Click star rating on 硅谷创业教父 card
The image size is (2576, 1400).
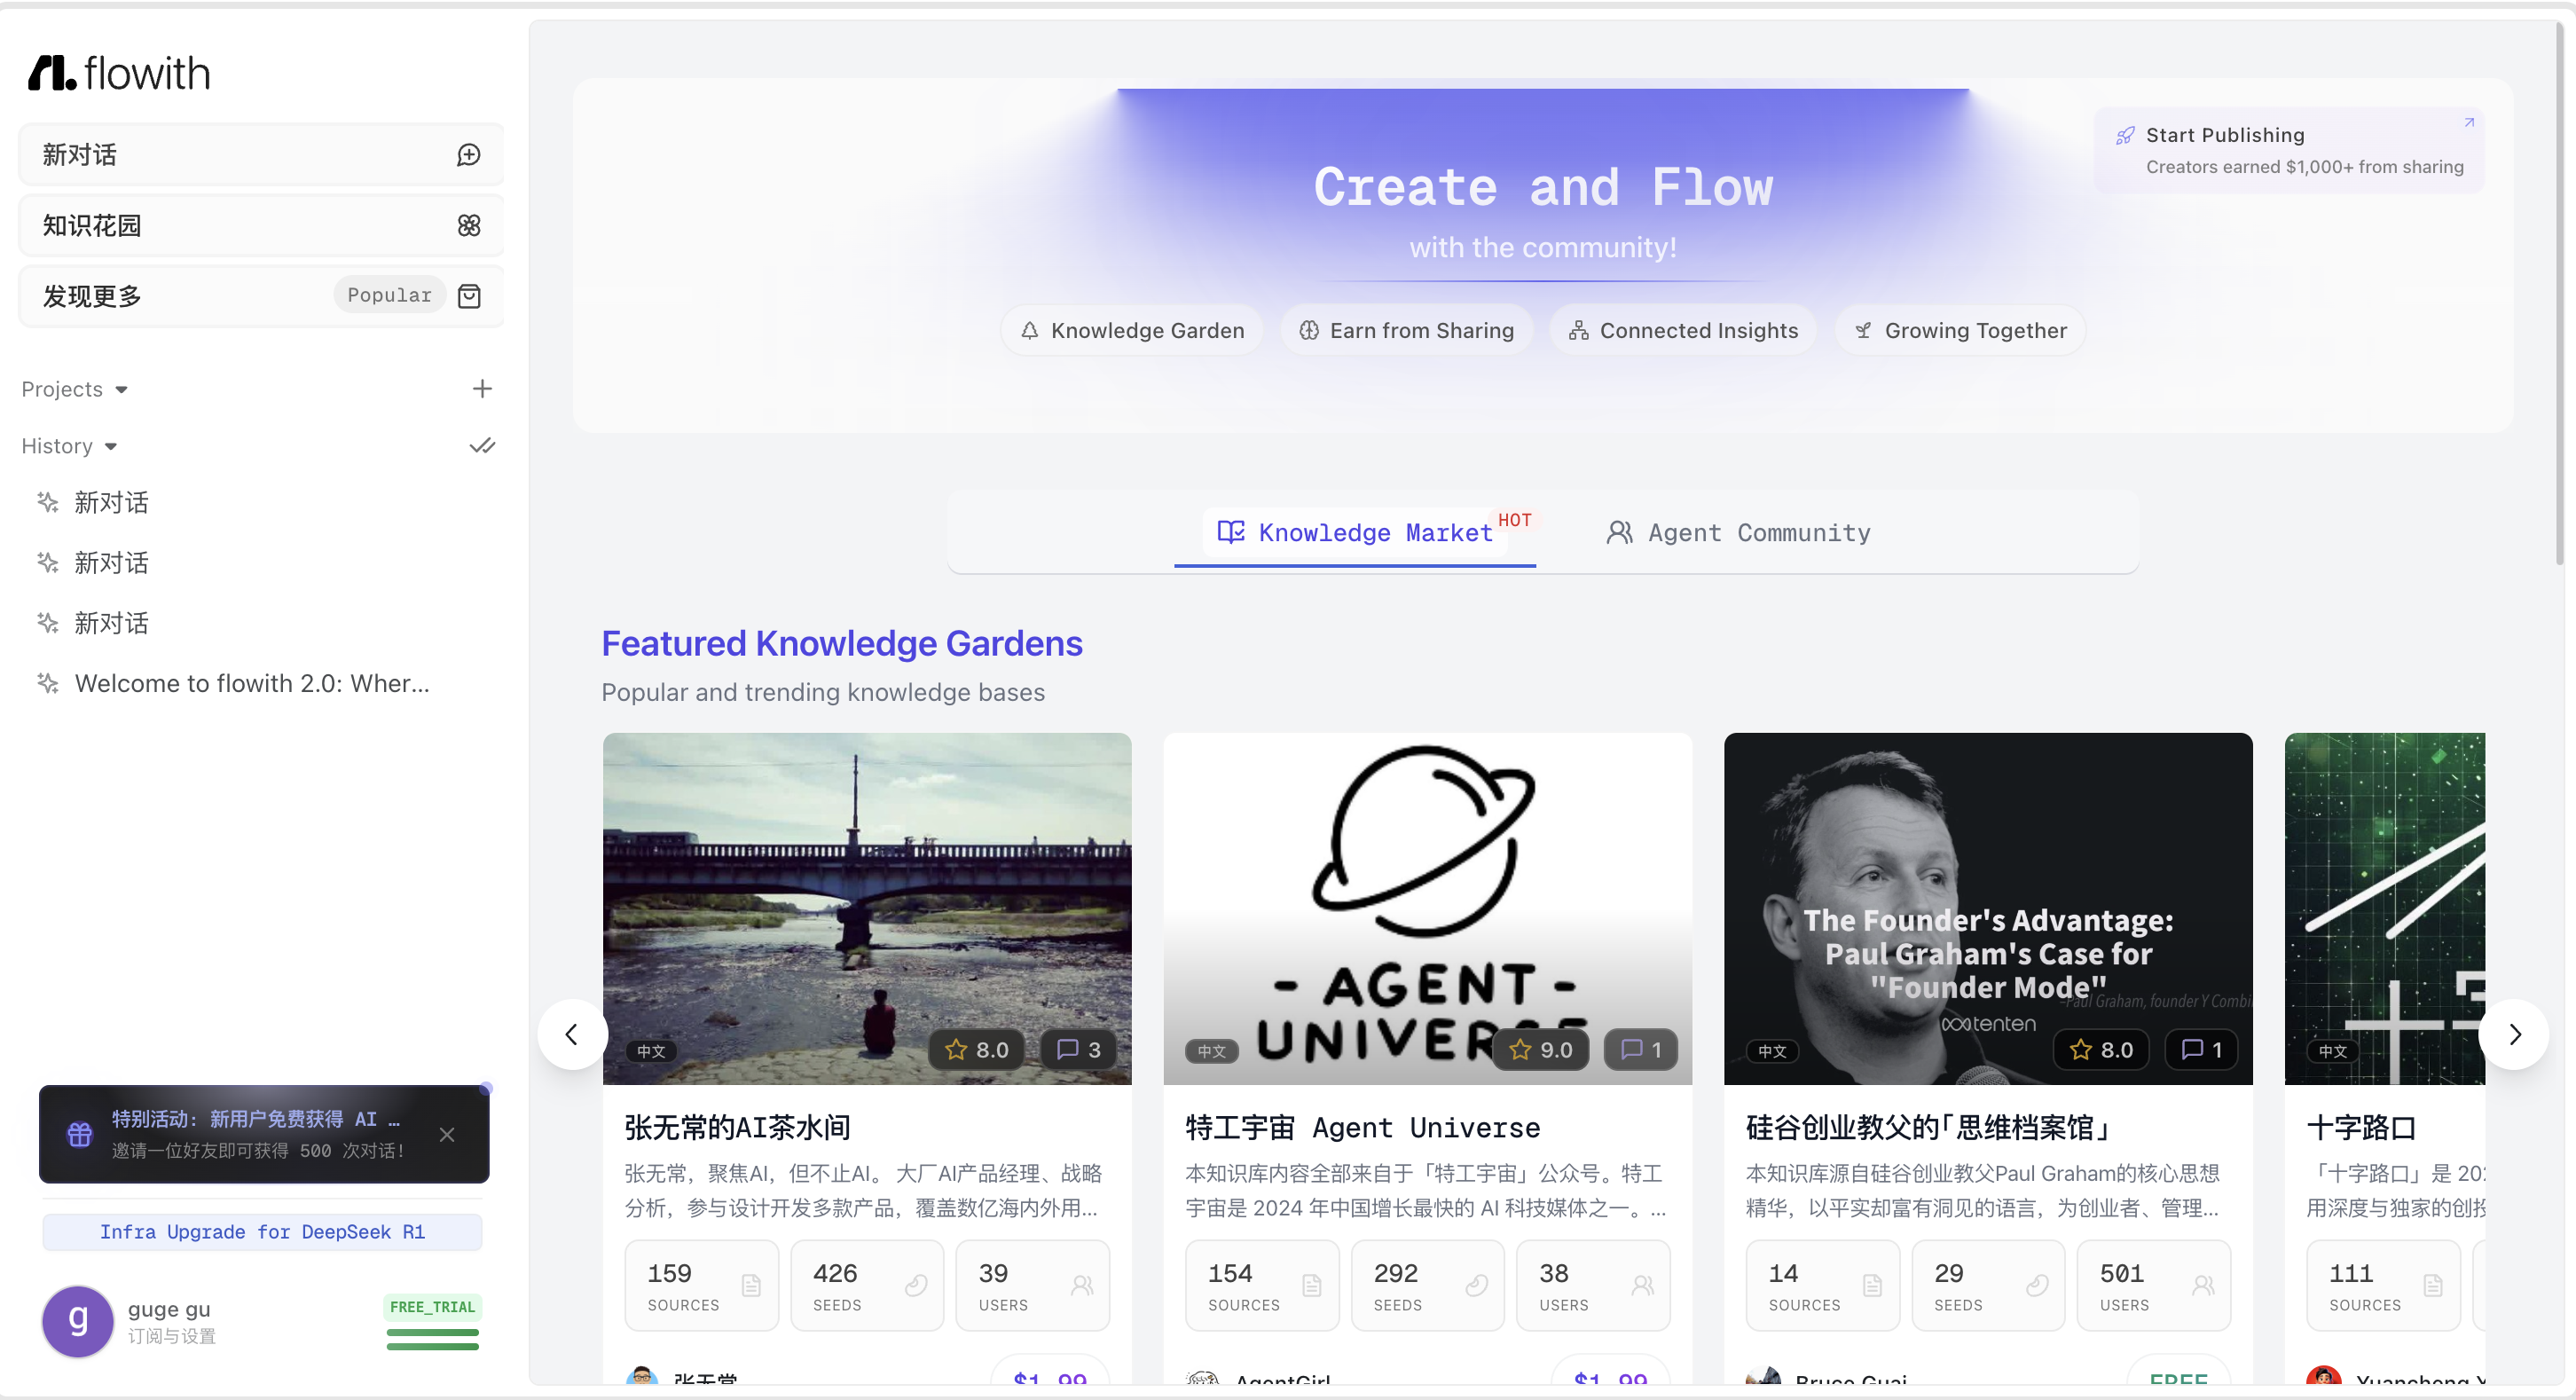(2101, 1050)
